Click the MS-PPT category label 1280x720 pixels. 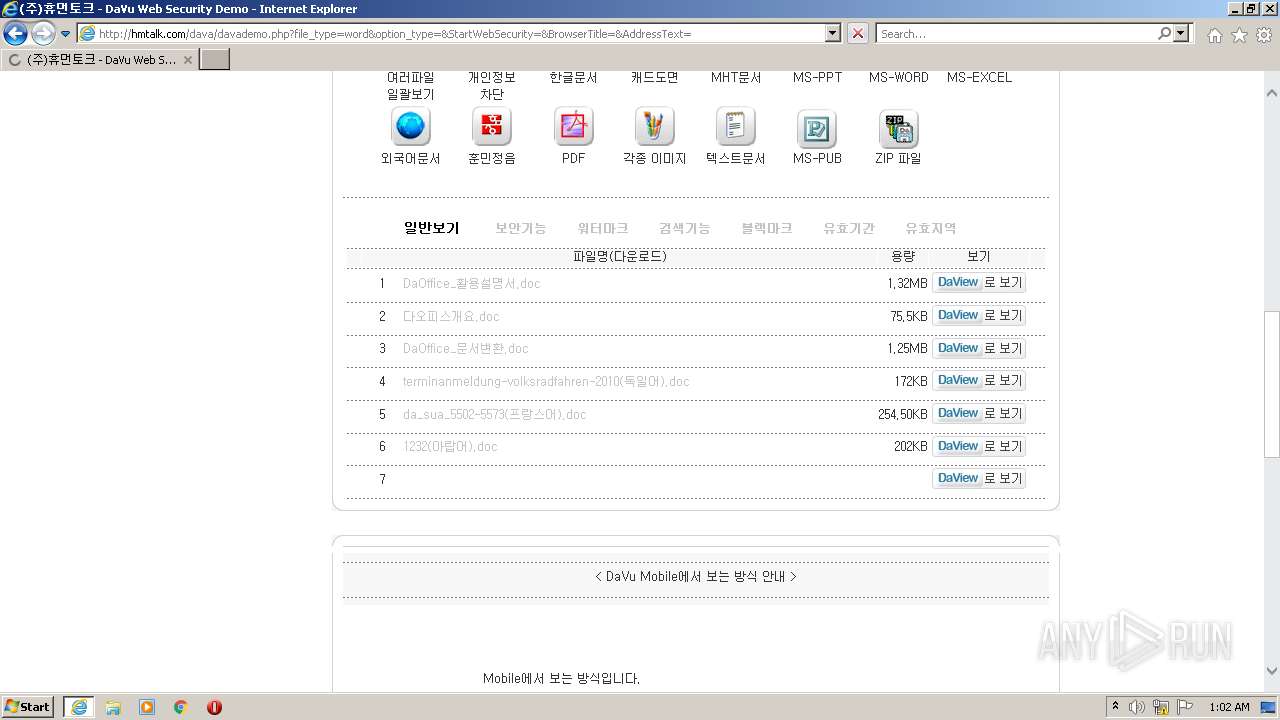[817, 77]
